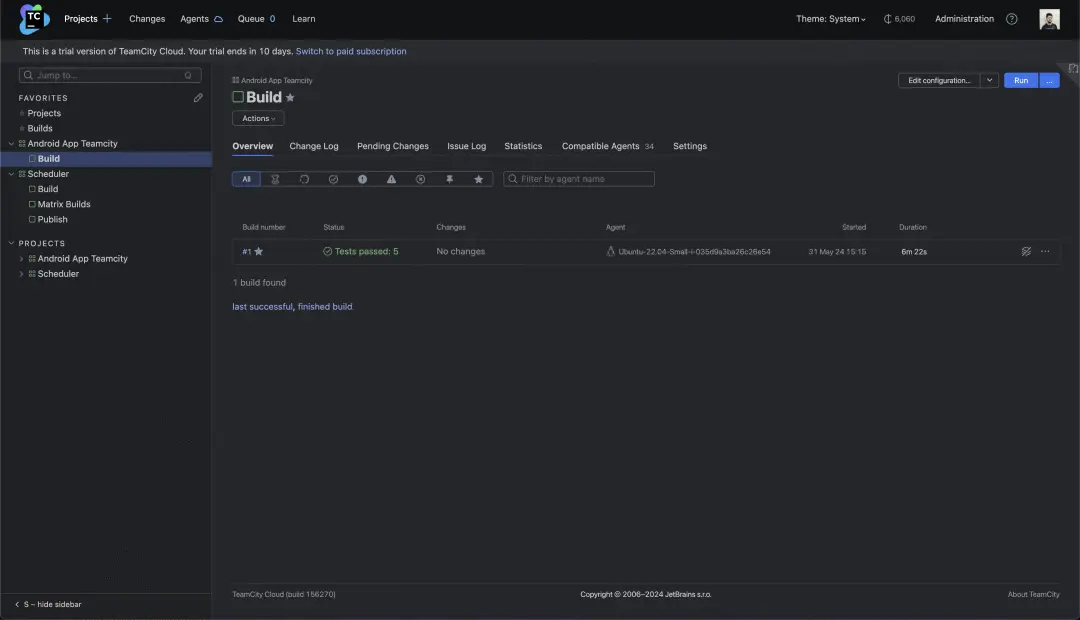Image resolution: width=1080 pixels, height=620 pixels.
Task: Filter builds by favorite star icon
Action: point(478,179)
